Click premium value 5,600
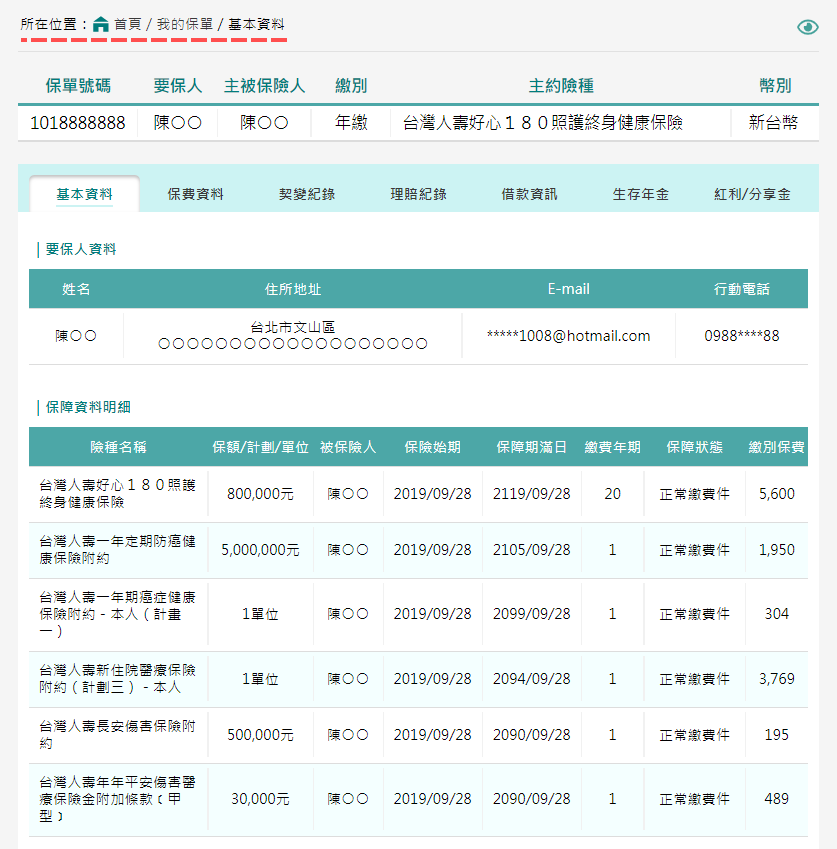837x849 pixels. (x=776, y=494)
